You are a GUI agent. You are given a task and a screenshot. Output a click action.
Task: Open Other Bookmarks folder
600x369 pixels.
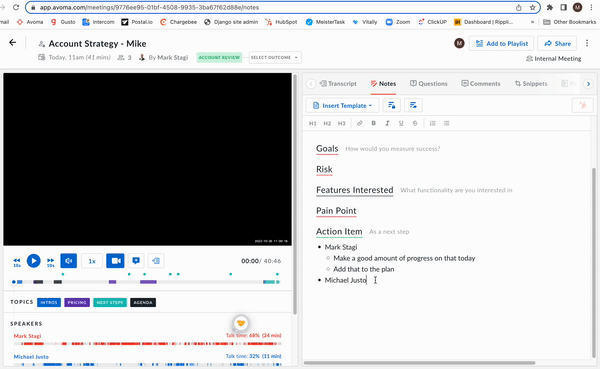pos(569,22)
